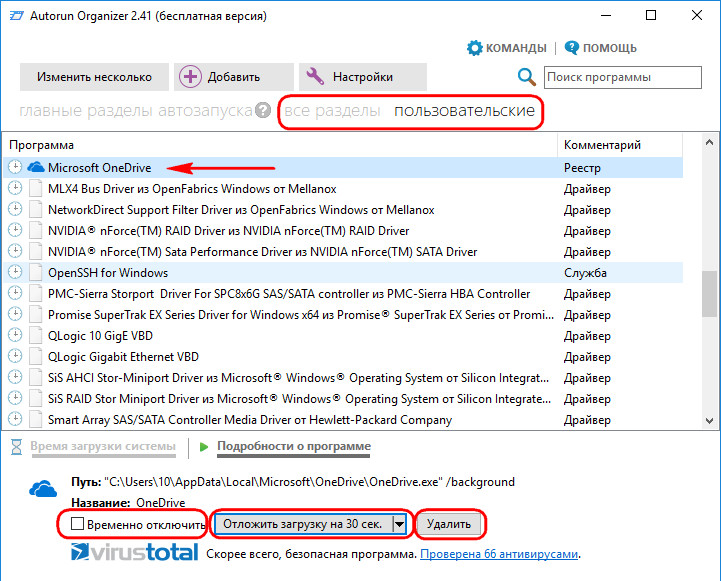The image size is (721, 581).
Task: Select NetworkDirect Support Filter Driver entry
Action: [343, 210]
